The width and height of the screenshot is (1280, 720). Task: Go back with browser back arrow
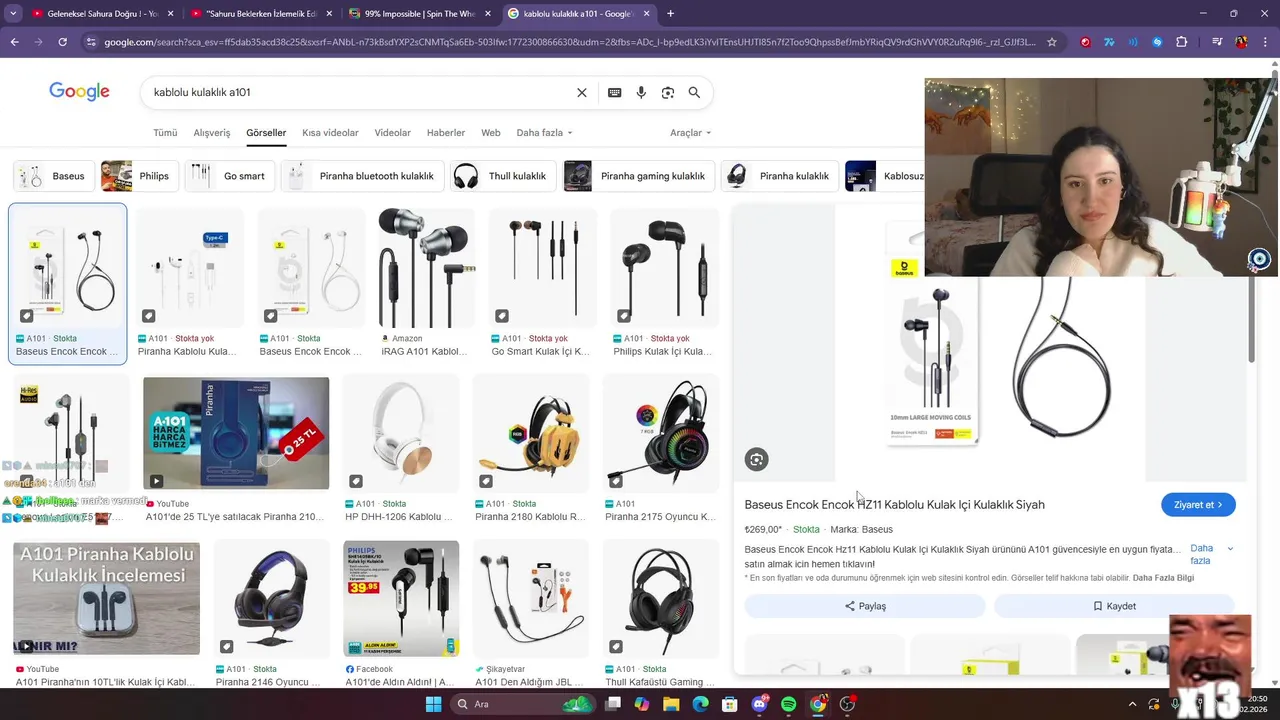pos(14,42)
